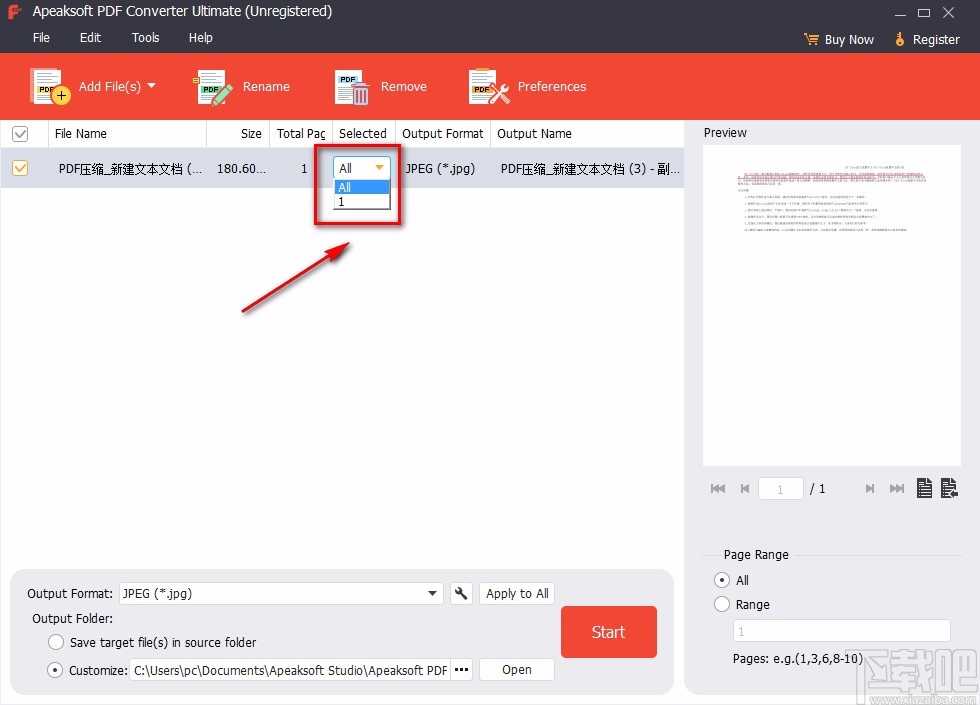980x705 pixels.
Task: Click the Buy Now link
Action: point(848,39)
